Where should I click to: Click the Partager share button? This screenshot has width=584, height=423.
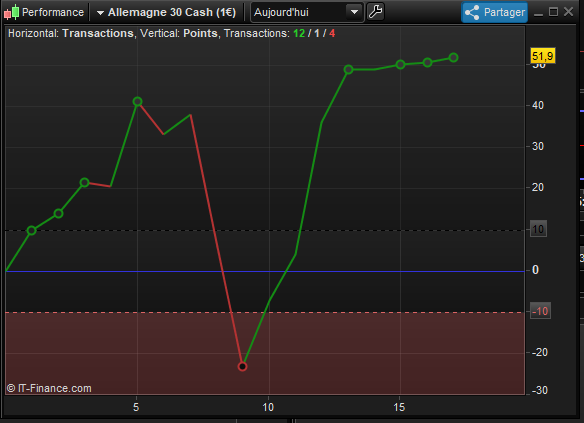495,12
